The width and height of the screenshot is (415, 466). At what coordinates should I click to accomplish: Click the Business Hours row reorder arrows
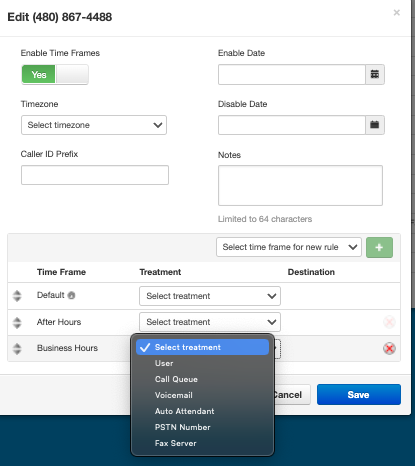click(x=17, y=348)
